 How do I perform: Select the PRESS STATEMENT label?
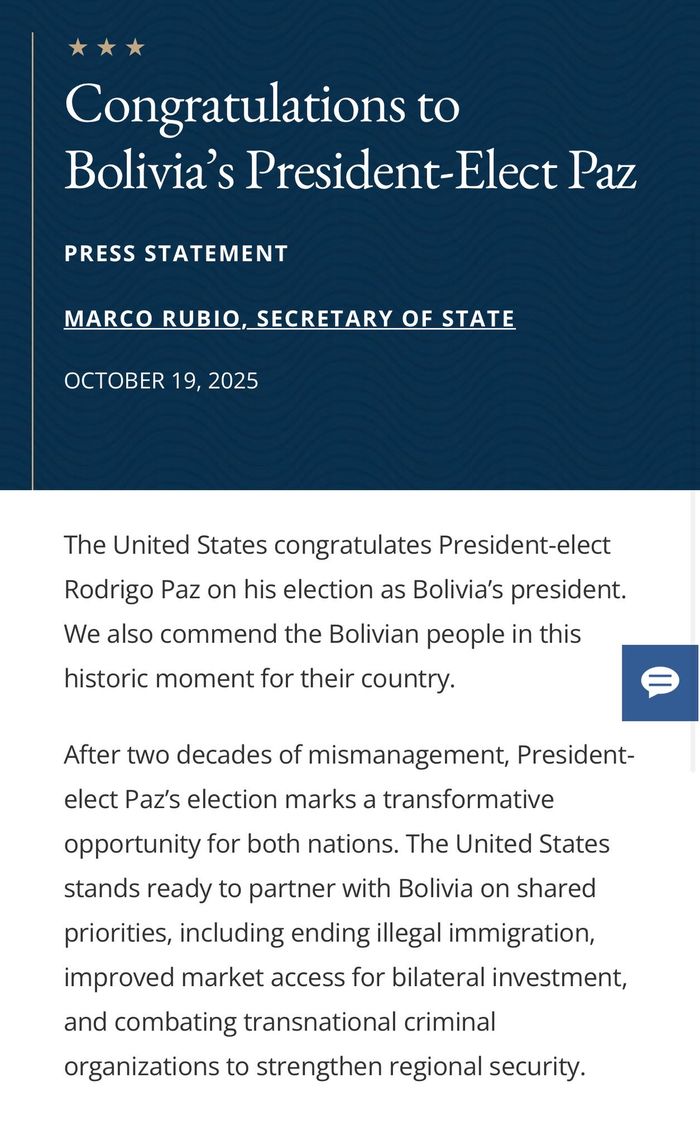click(x=176, y=254)
